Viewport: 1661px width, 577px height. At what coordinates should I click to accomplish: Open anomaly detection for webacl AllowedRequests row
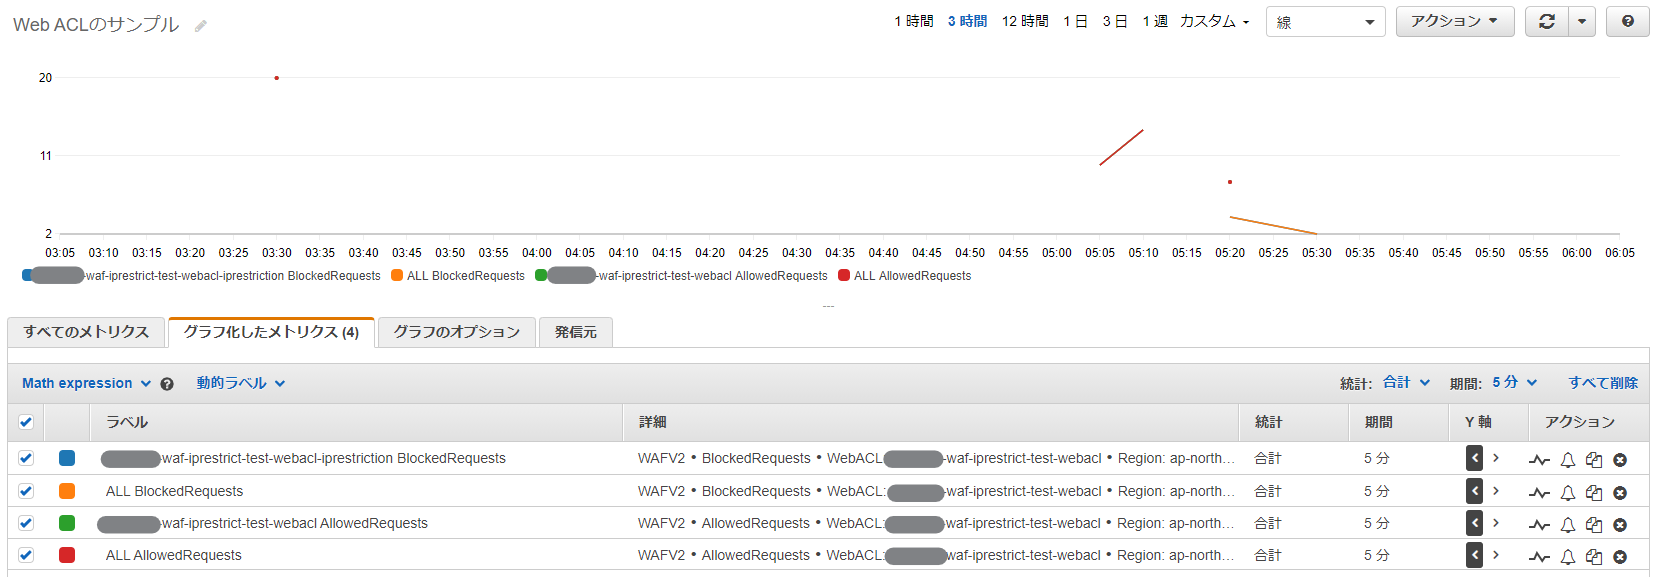point(1539,525)
